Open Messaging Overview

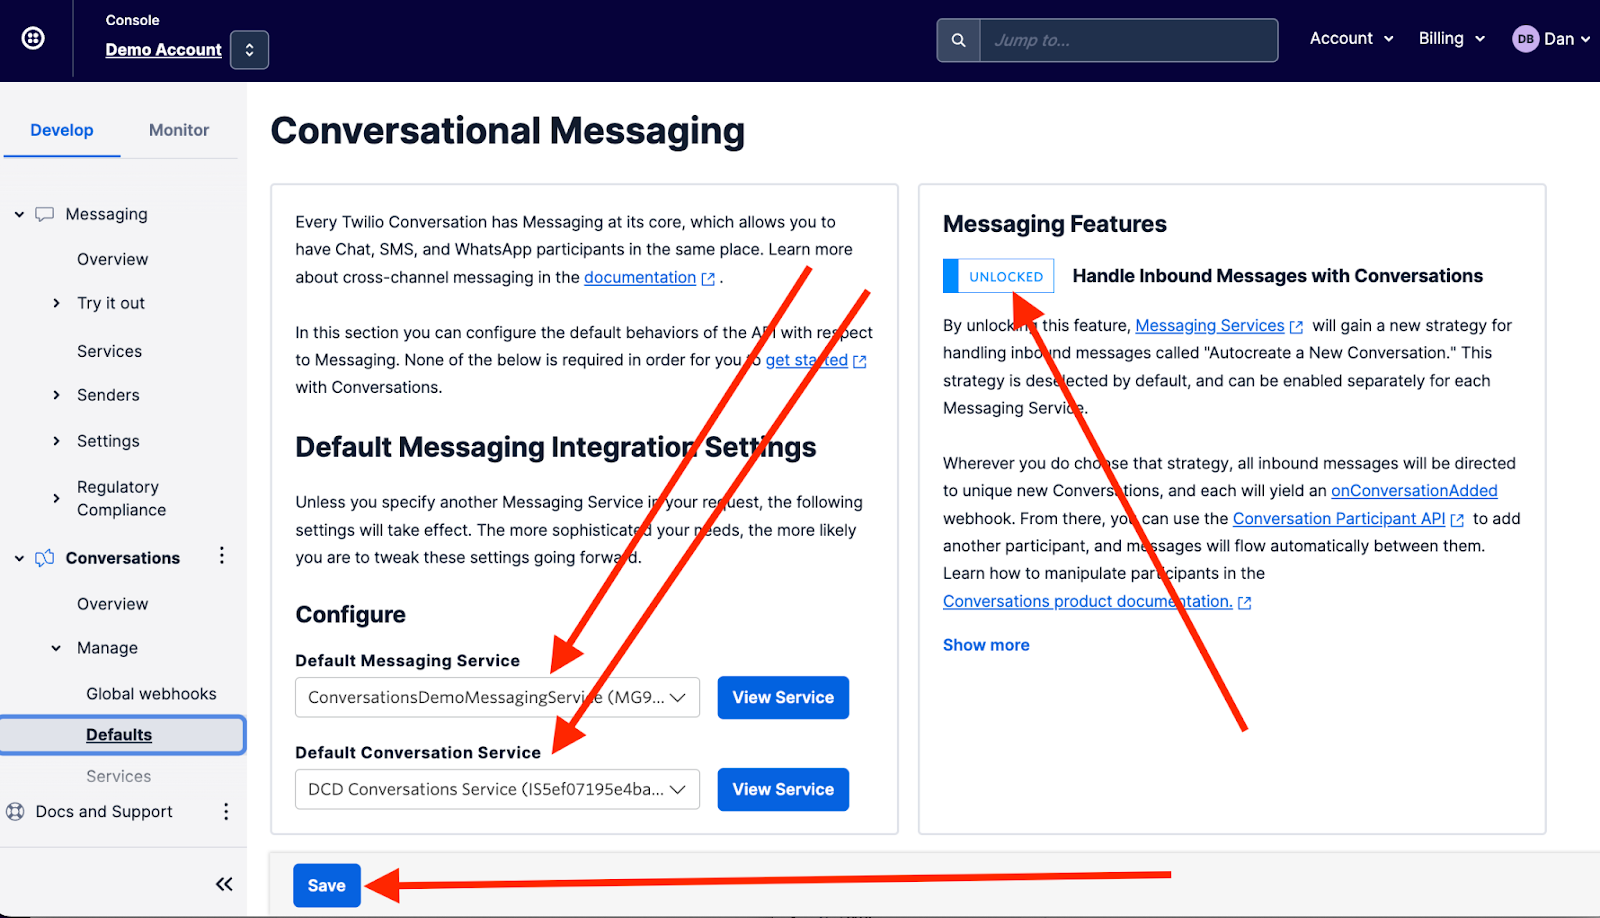coord(113,259)
